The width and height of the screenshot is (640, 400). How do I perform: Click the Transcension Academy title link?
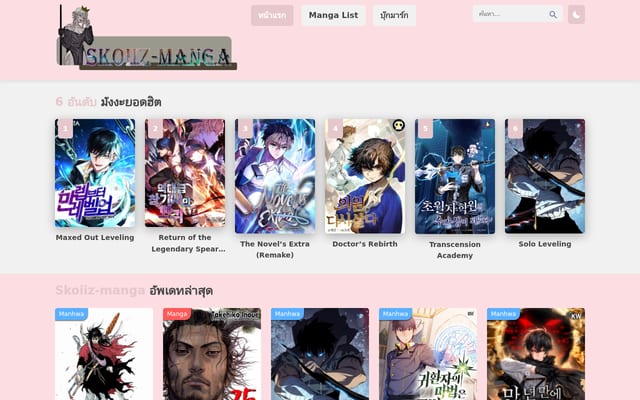point(455,250)
